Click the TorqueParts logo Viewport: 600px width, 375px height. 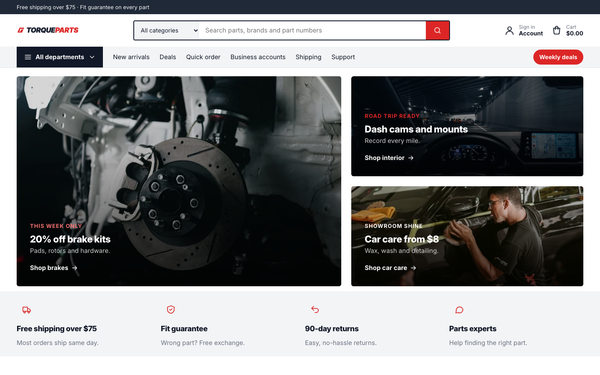click(48, 30)
